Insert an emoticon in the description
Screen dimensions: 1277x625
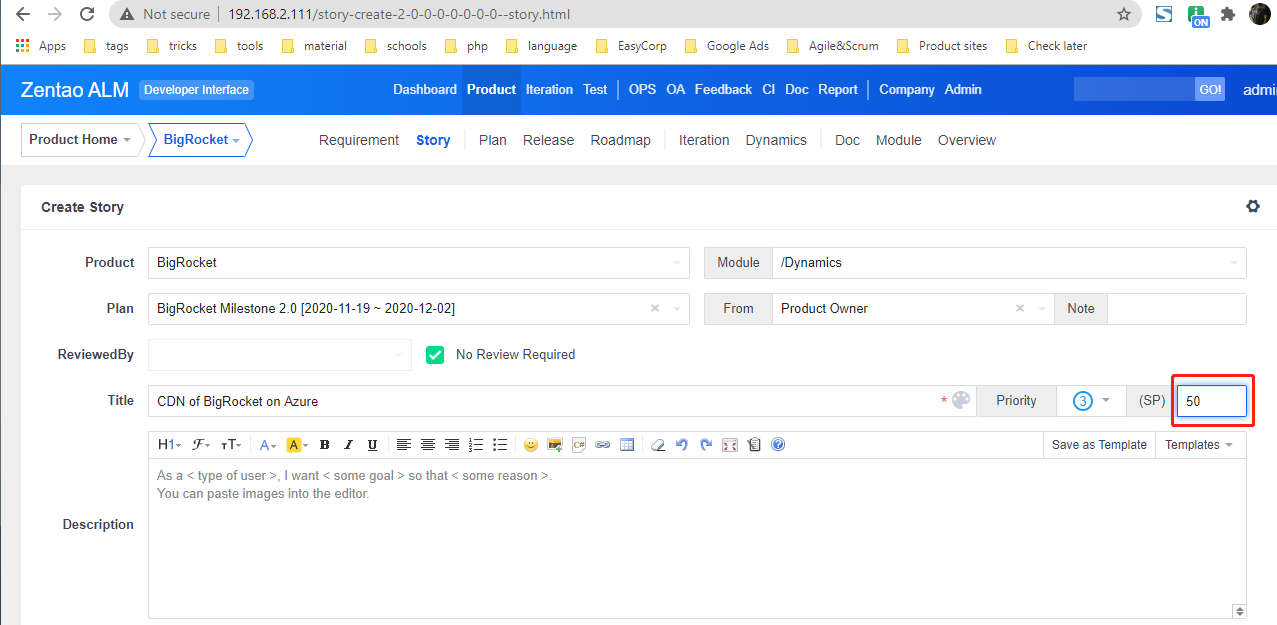[x=531, y=445]
